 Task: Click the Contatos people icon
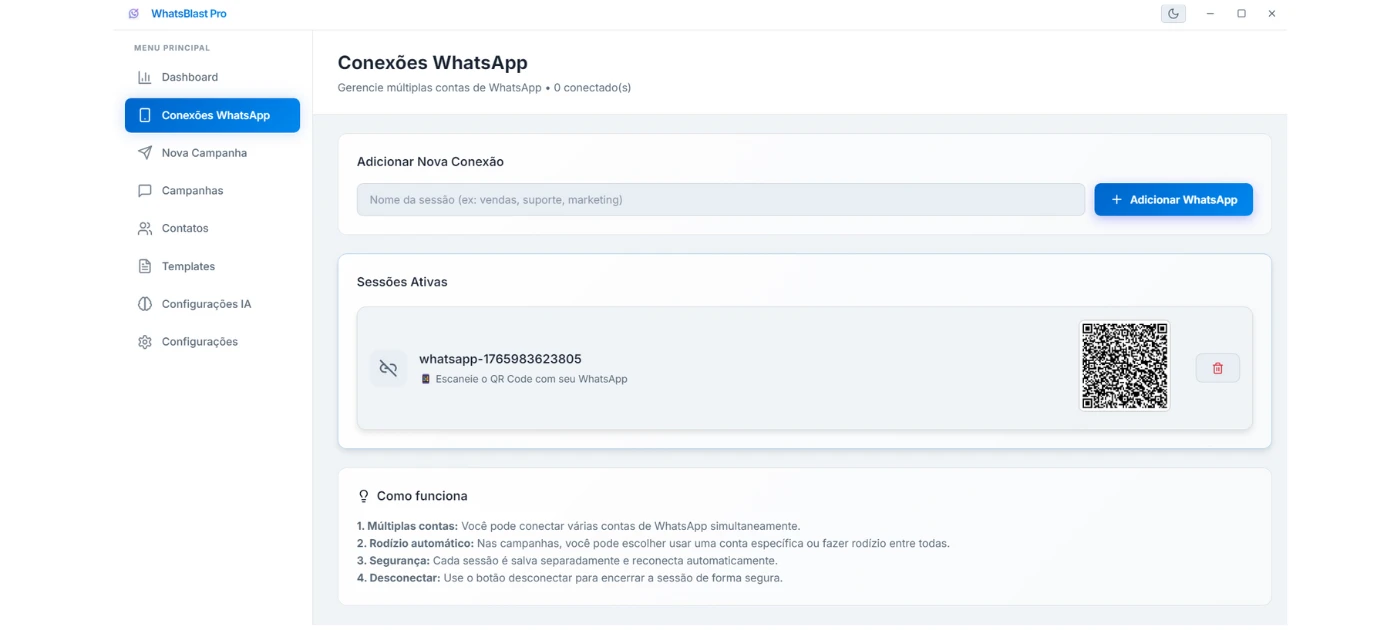click(144, 229)
